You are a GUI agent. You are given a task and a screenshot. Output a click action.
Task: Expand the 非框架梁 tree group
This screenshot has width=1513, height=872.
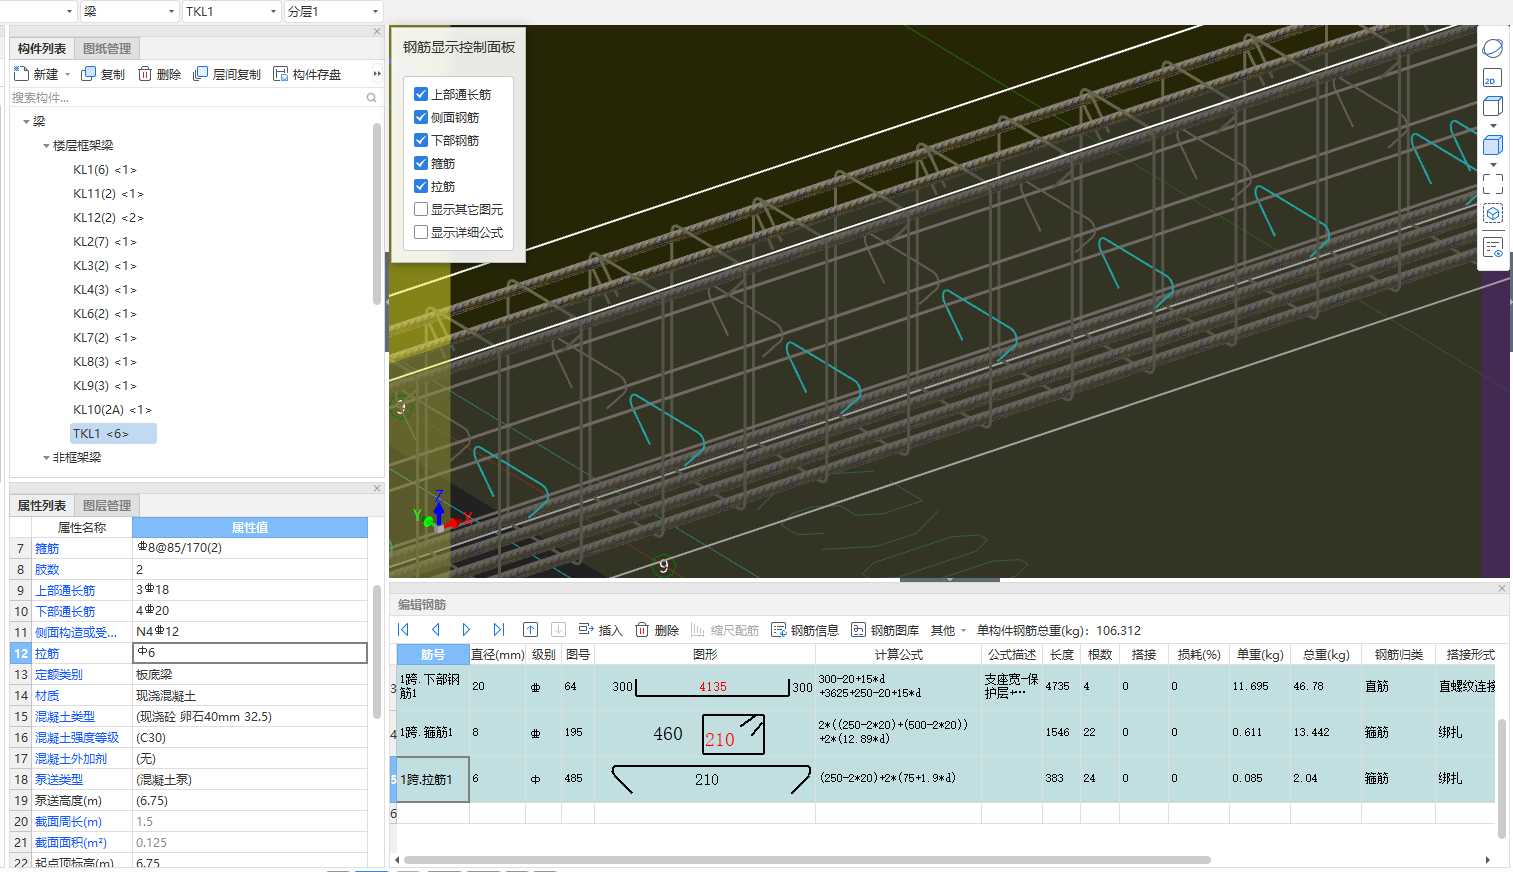46,458
